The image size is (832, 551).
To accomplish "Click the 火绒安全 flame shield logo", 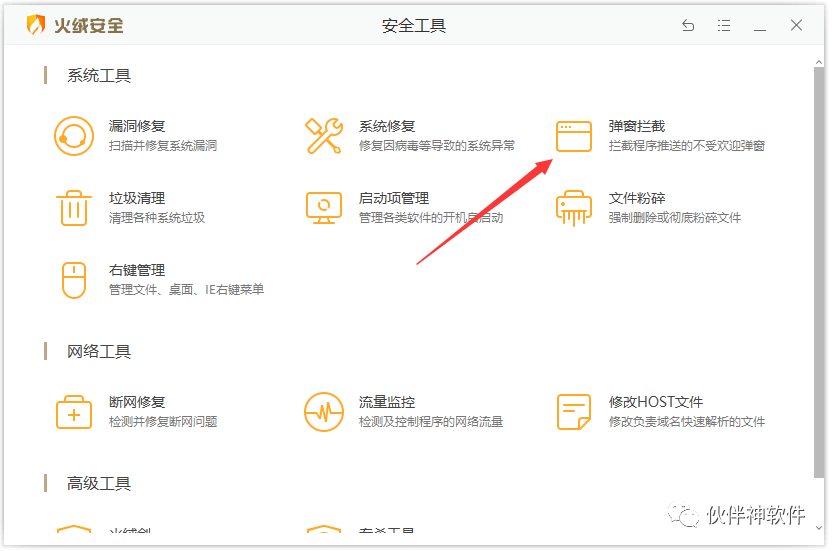I will (36, 25).
